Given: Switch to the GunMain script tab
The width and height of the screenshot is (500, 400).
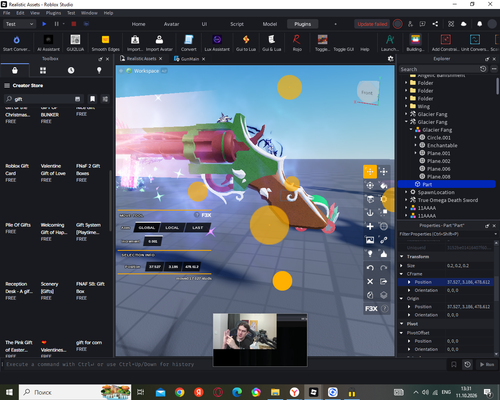Looking at the screenshot, I should point(190,59).
